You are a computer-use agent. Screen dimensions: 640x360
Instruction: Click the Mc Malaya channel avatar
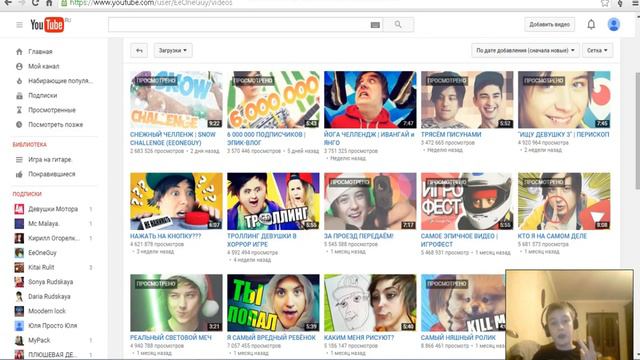19,224
